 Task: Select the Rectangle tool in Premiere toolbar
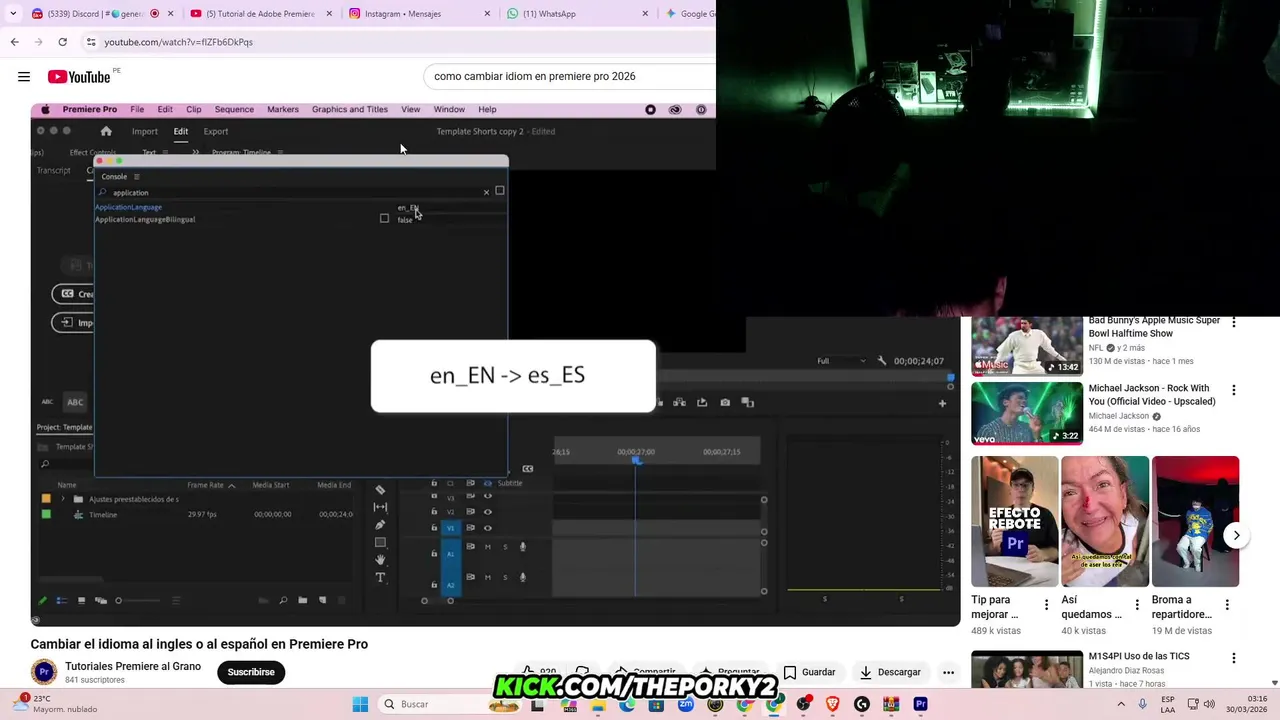(x=380, y=542)
